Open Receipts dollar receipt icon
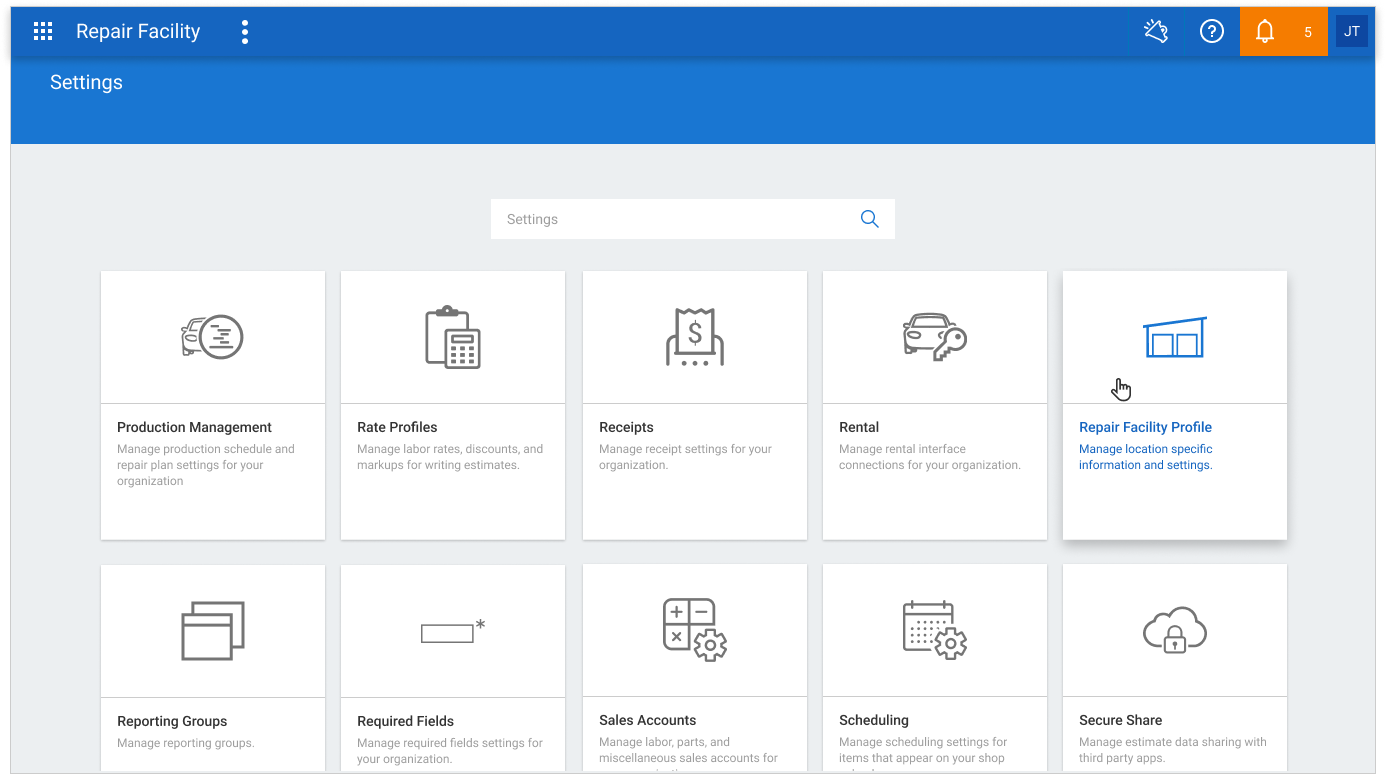Image resolution: width=1386 pixels, height=774 pixels. coord(695,337)
